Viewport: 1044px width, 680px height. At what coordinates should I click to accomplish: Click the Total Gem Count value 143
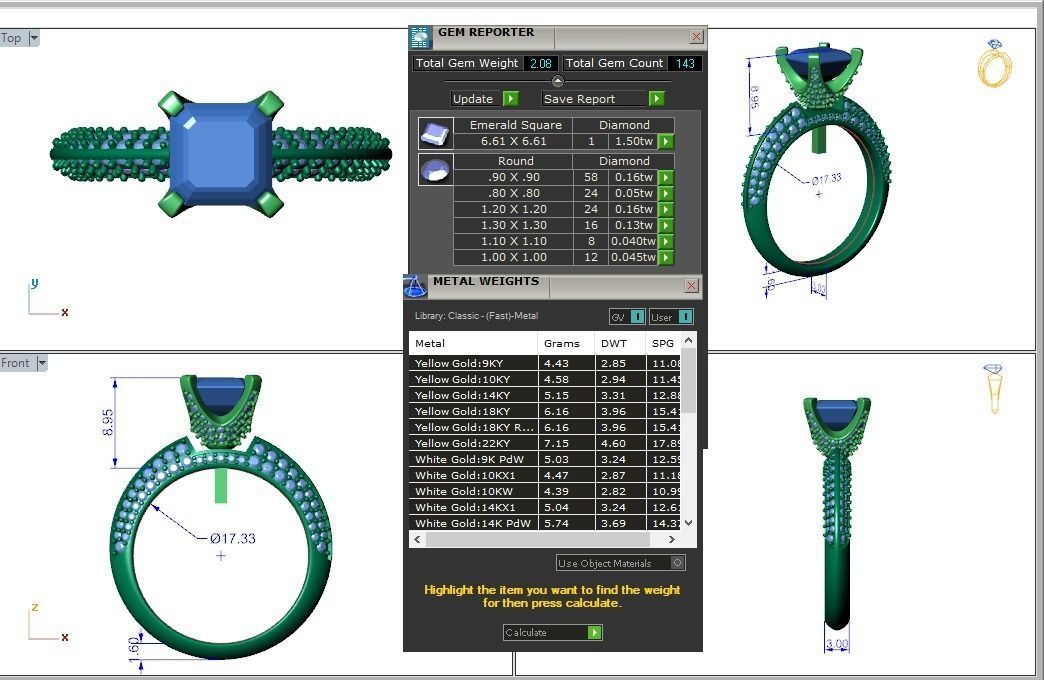[x=685, y=63]
